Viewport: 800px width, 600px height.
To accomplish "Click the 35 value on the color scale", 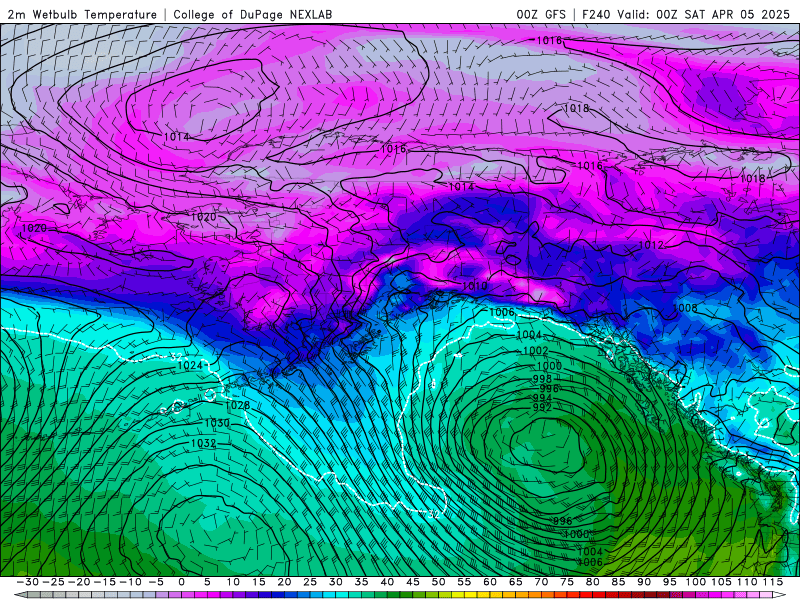I will (361, 582).
